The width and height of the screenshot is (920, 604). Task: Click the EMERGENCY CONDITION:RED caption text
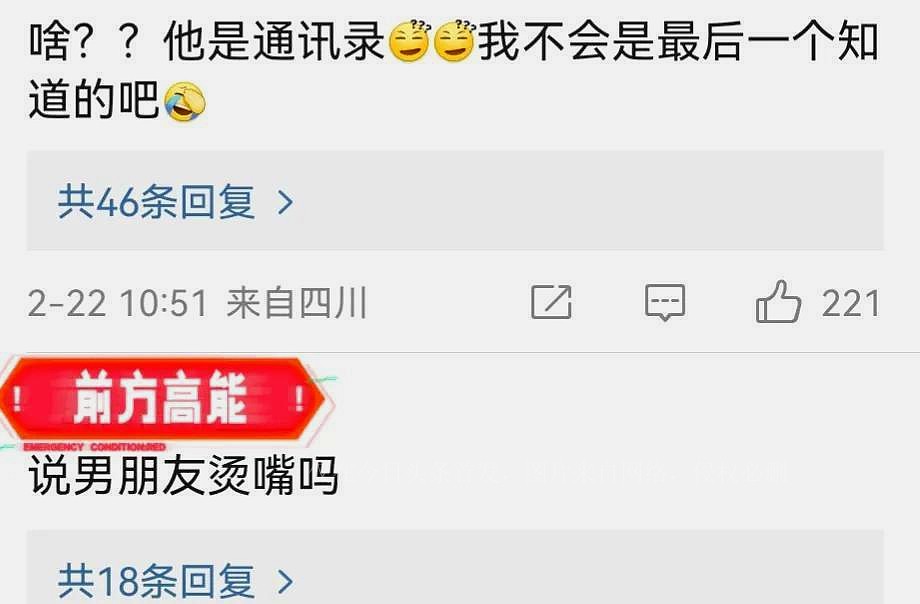94,447
